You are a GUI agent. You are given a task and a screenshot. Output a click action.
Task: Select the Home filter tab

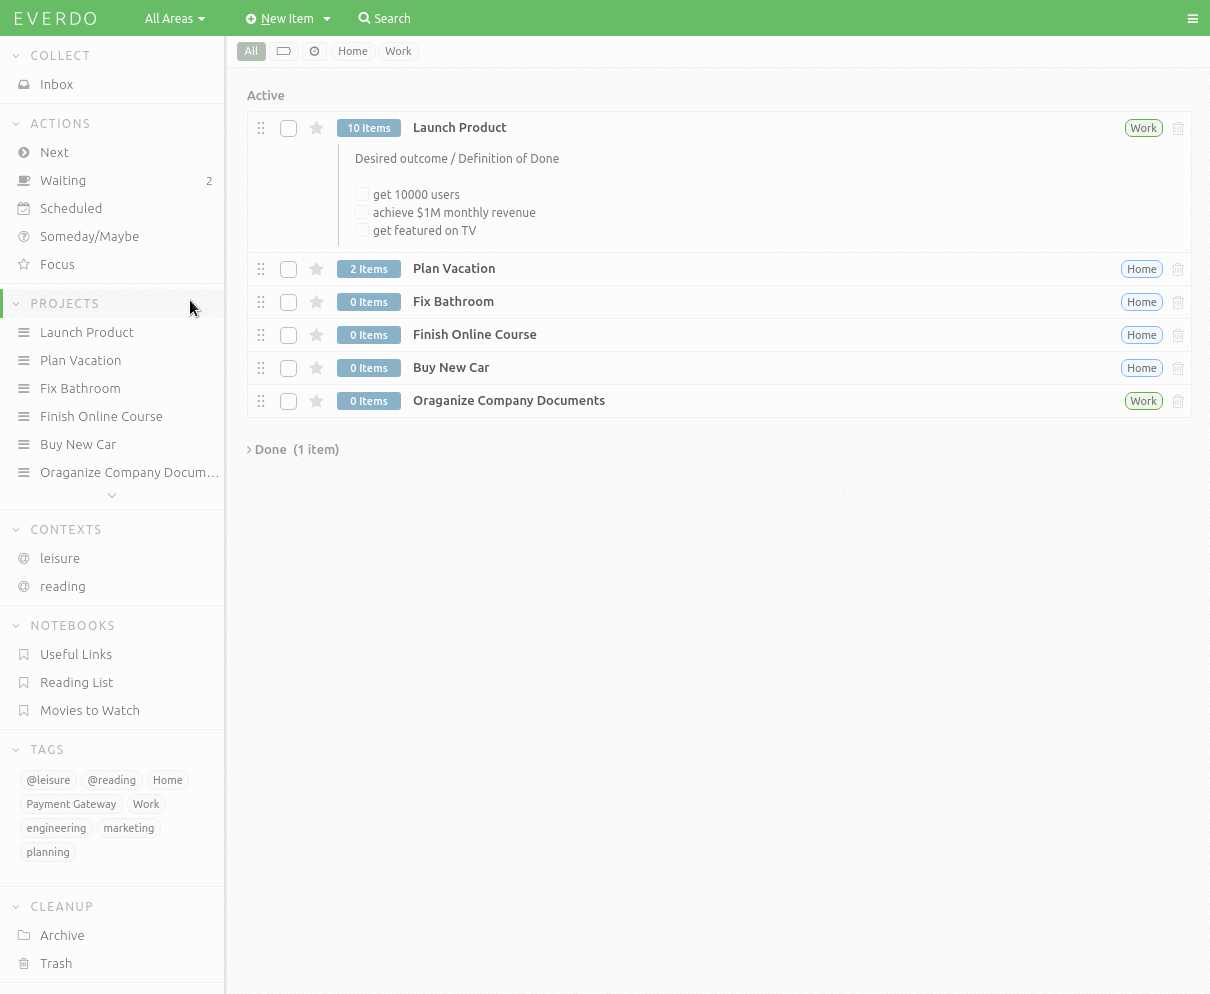(352, 51)
